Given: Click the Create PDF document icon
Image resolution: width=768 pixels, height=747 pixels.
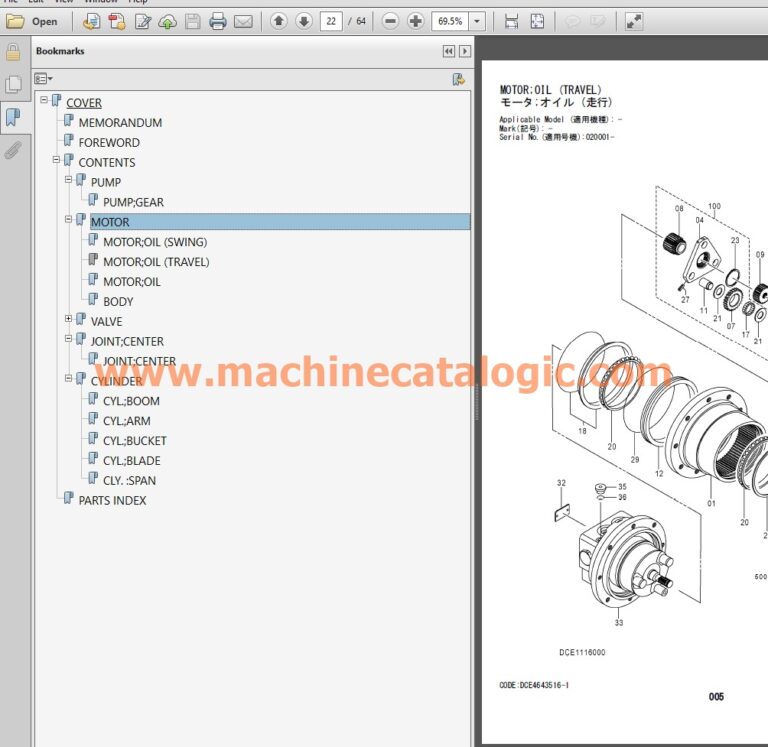Looking at the screenshot, I should tap(117, 22).
